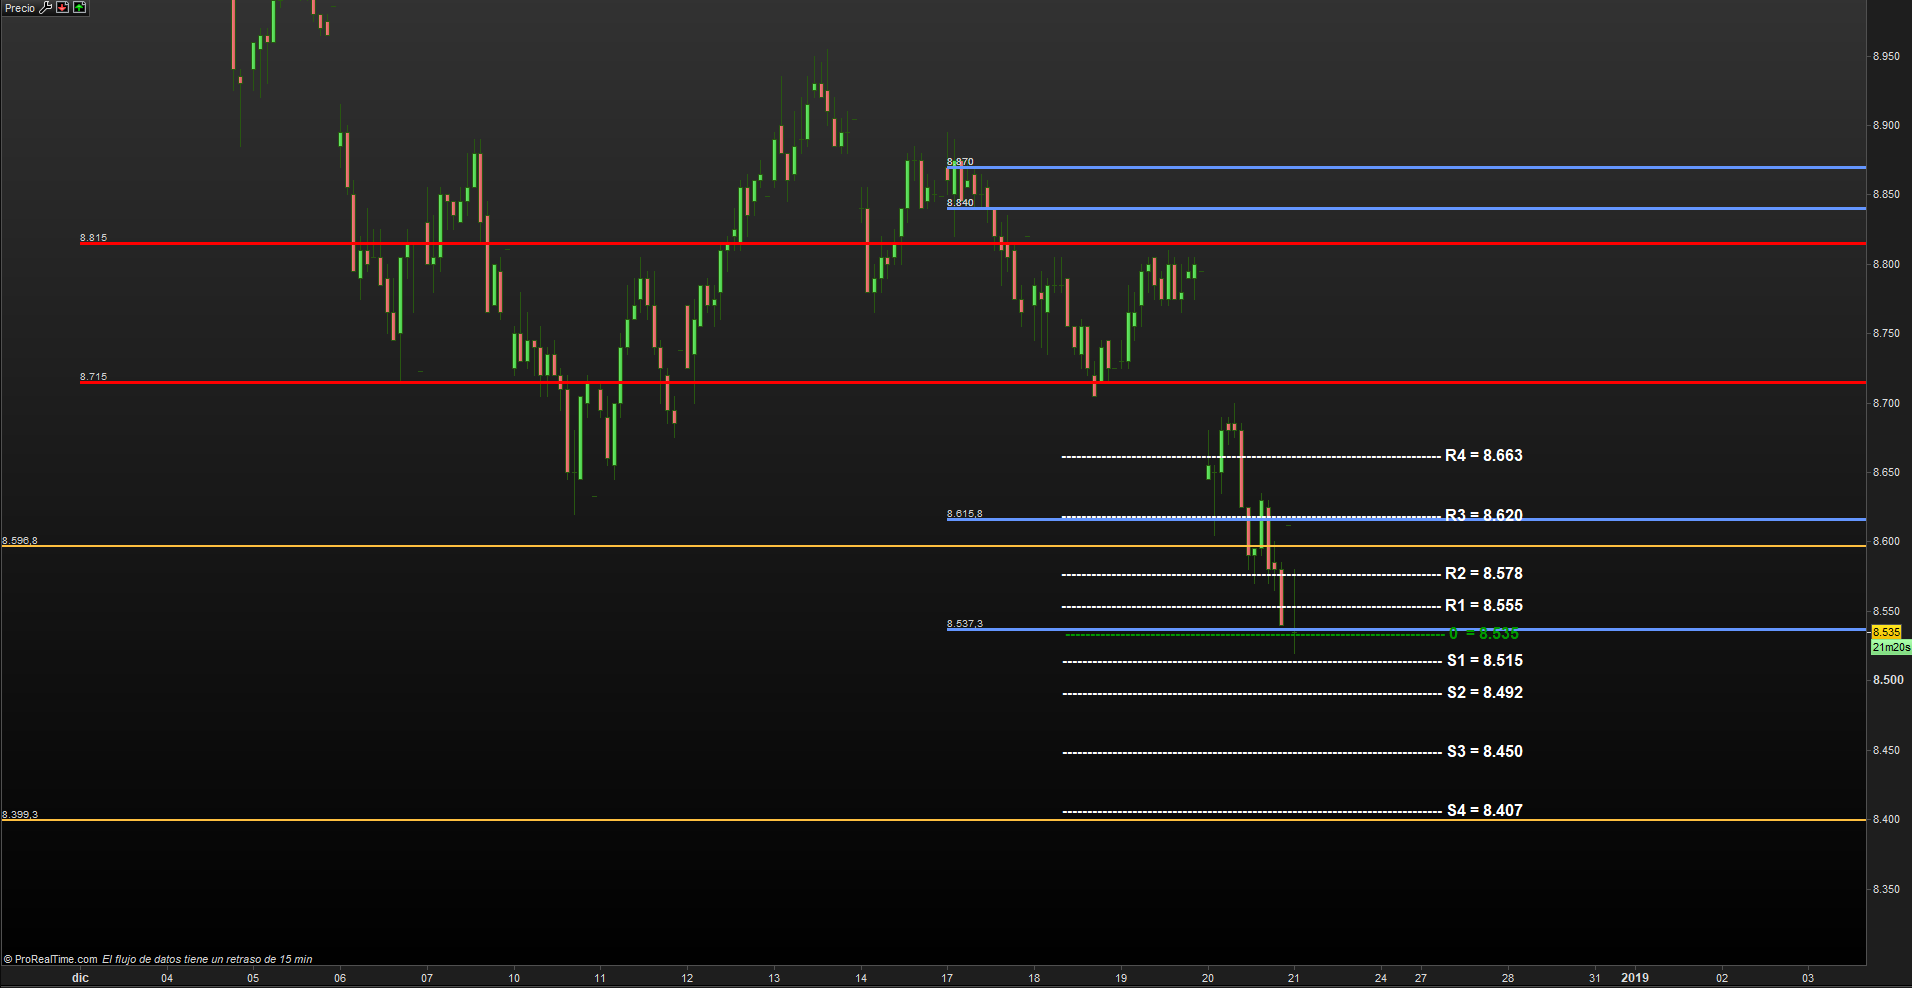
Task: Click the yellow 8.535 current price tag
Action: pos(1886,632)
